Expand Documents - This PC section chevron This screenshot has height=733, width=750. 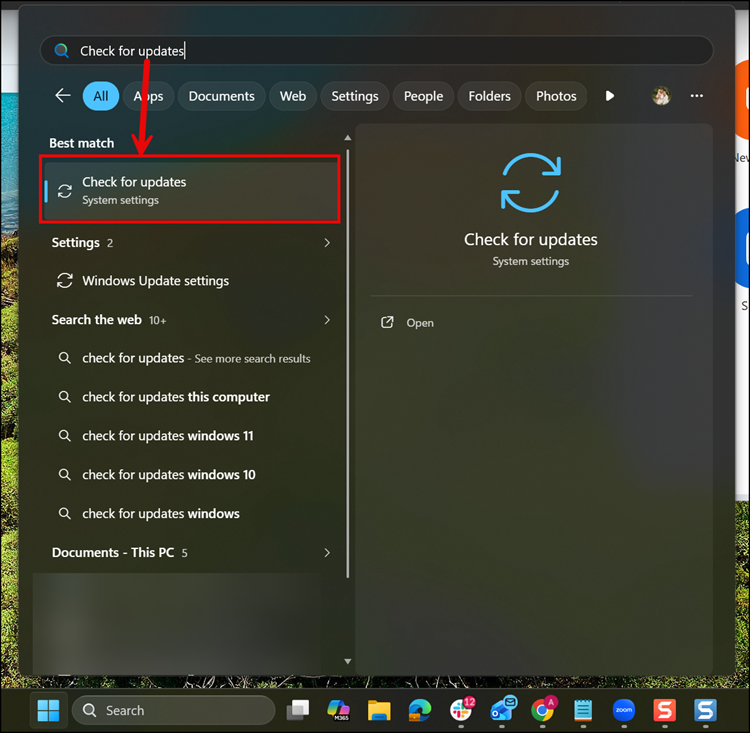click(x=327, y=553)
